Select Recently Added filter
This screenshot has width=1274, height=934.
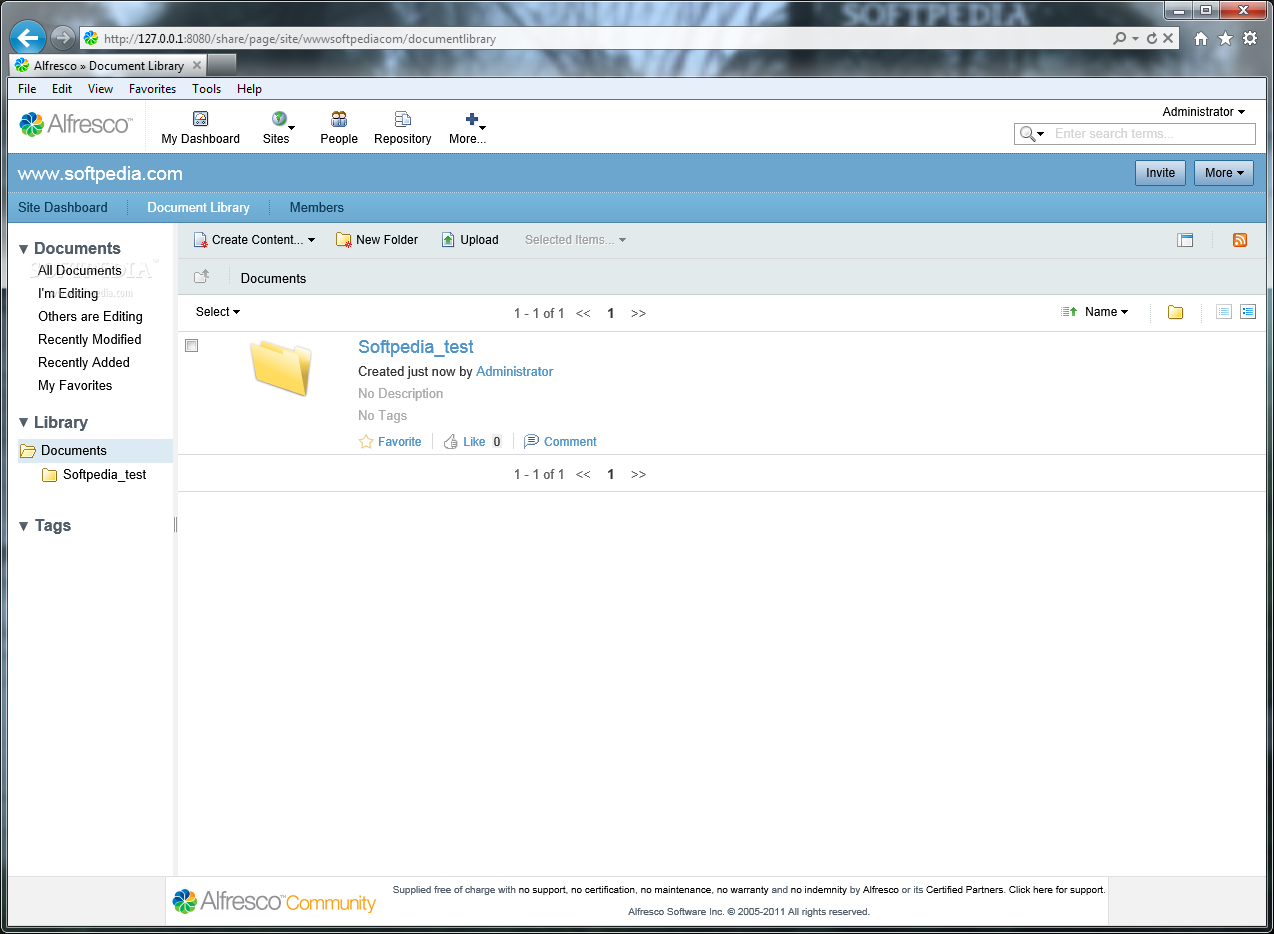[84, 362]
